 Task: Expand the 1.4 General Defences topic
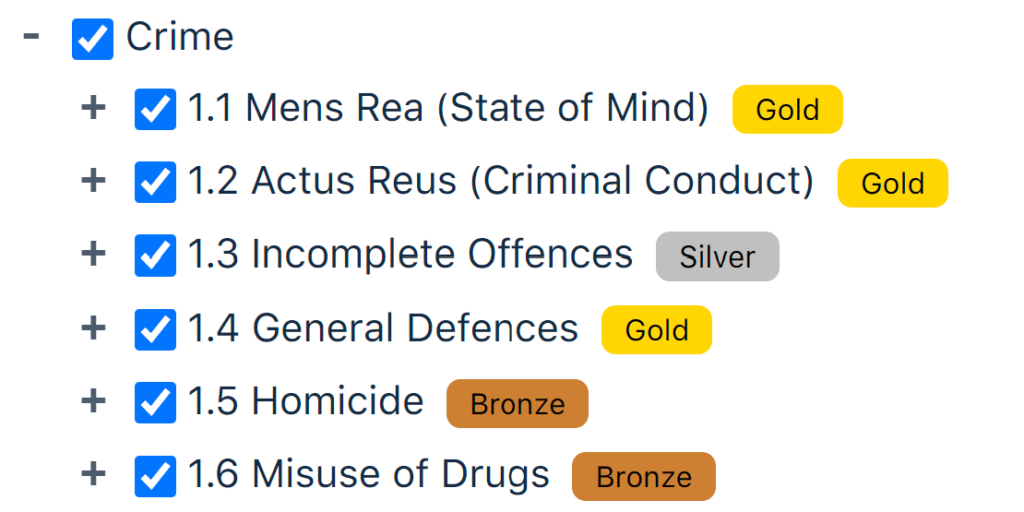pos(93,328)
